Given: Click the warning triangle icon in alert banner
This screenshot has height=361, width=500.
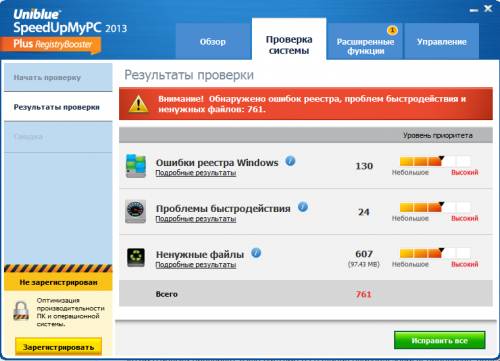Looking at the screenshot, I should click(138, 104).
